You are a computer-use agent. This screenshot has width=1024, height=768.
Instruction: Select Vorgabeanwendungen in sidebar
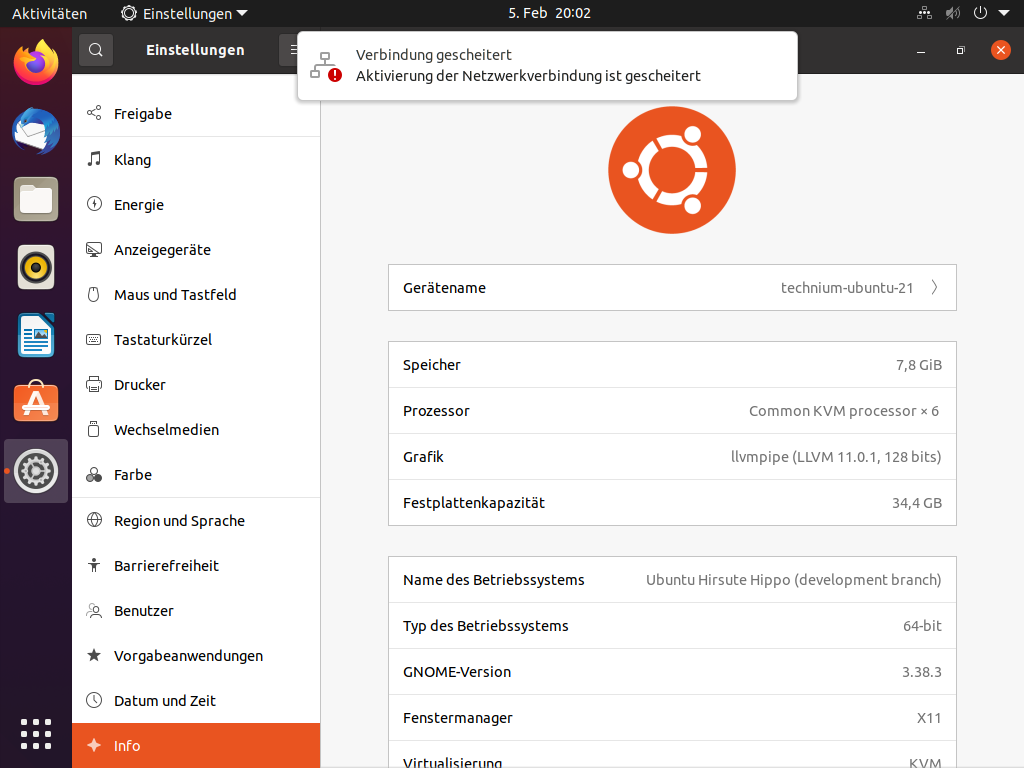[196, 656]
